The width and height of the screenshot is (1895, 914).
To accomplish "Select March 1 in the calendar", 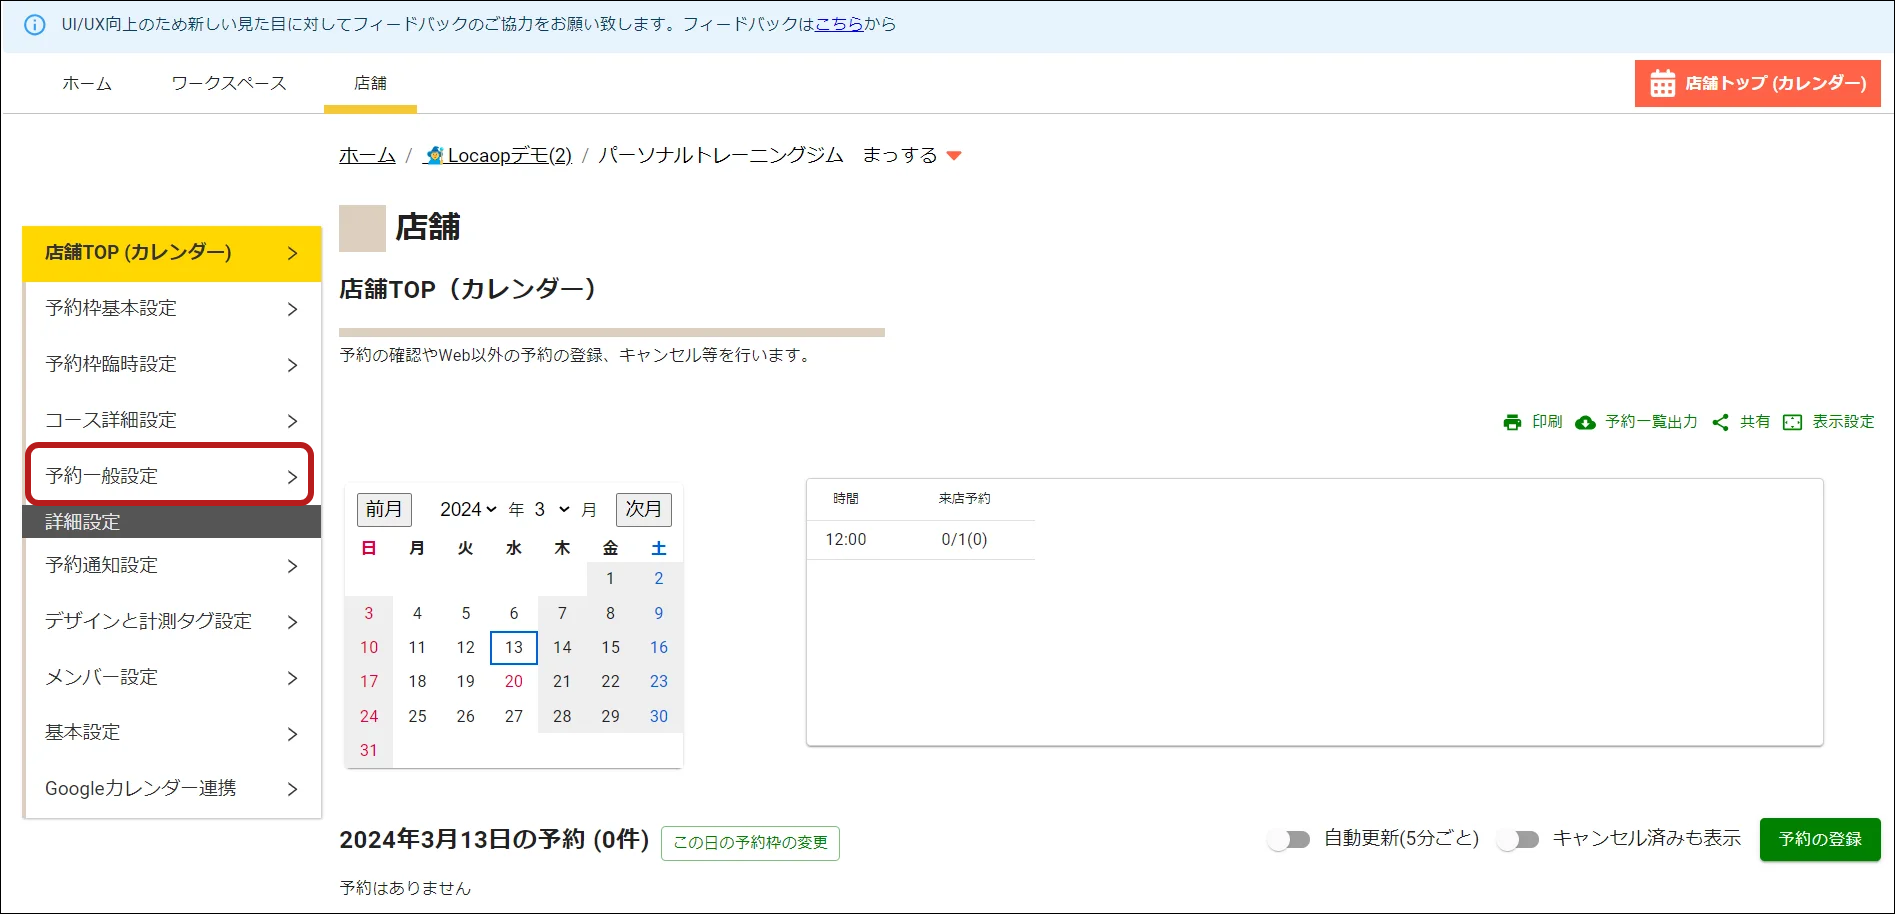I will click(610, 579).
